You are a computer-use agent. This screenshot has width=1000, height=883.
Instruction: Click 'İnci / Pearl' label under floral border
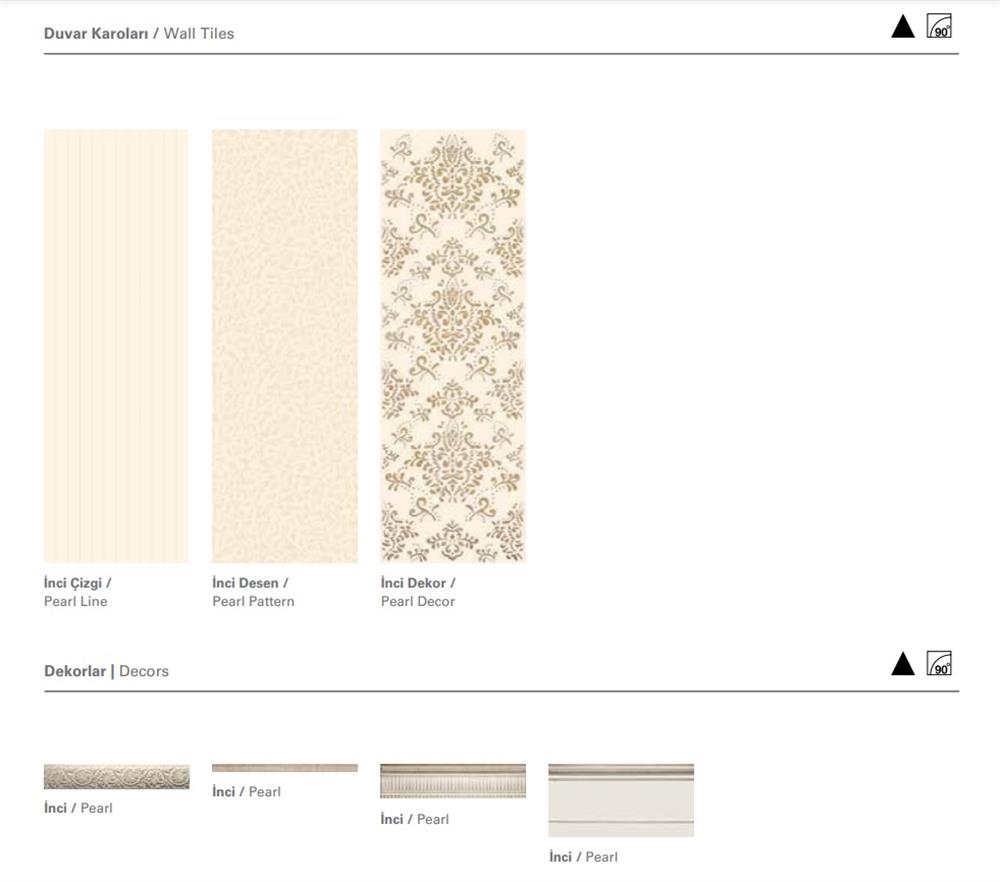click(78, 808)
